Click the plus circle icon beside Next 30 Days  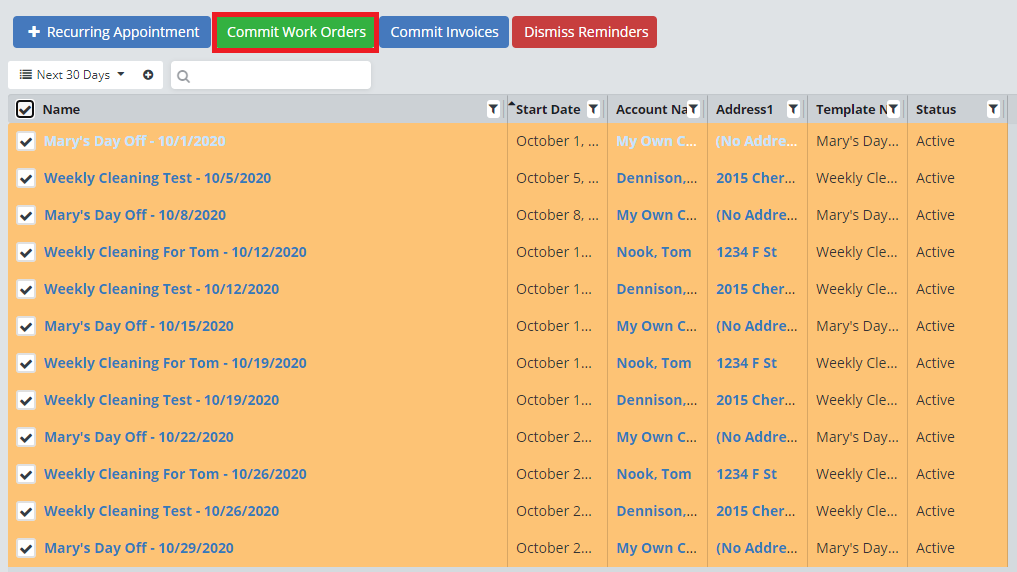(148, 75)
